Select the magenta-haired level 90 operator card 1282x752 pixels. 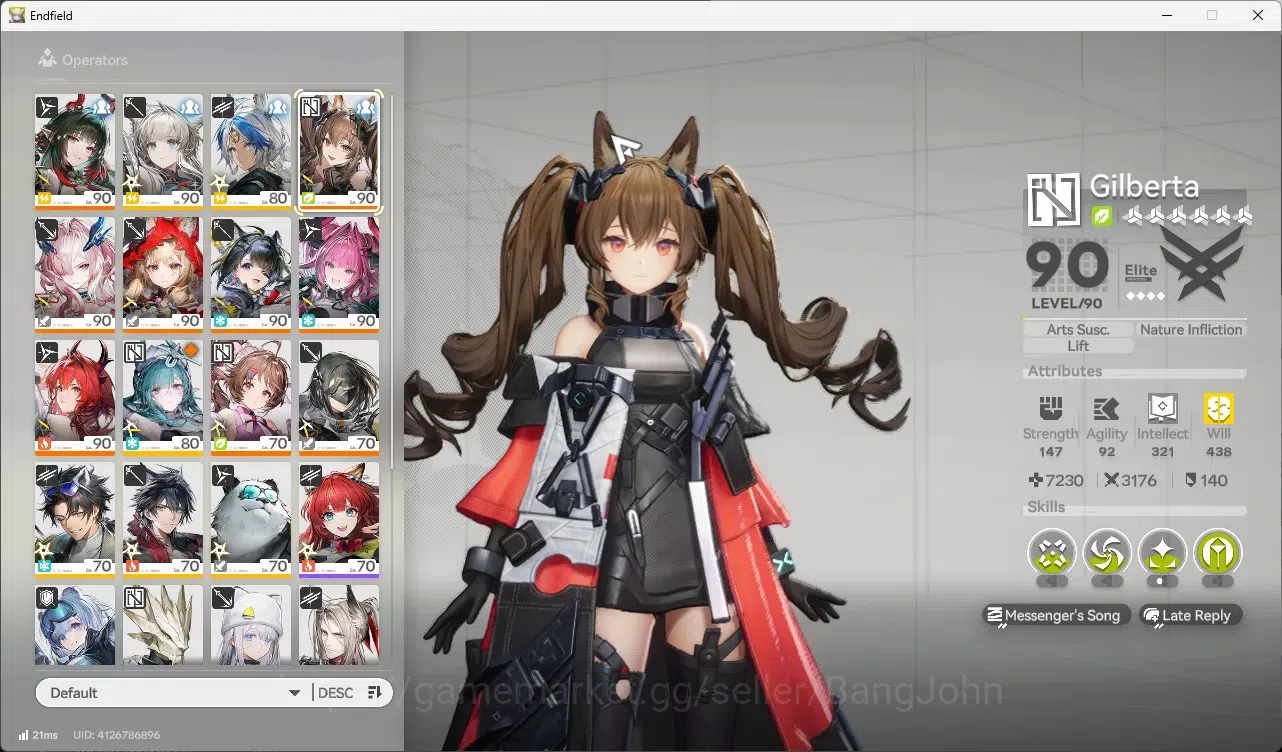tap(339, 275)
